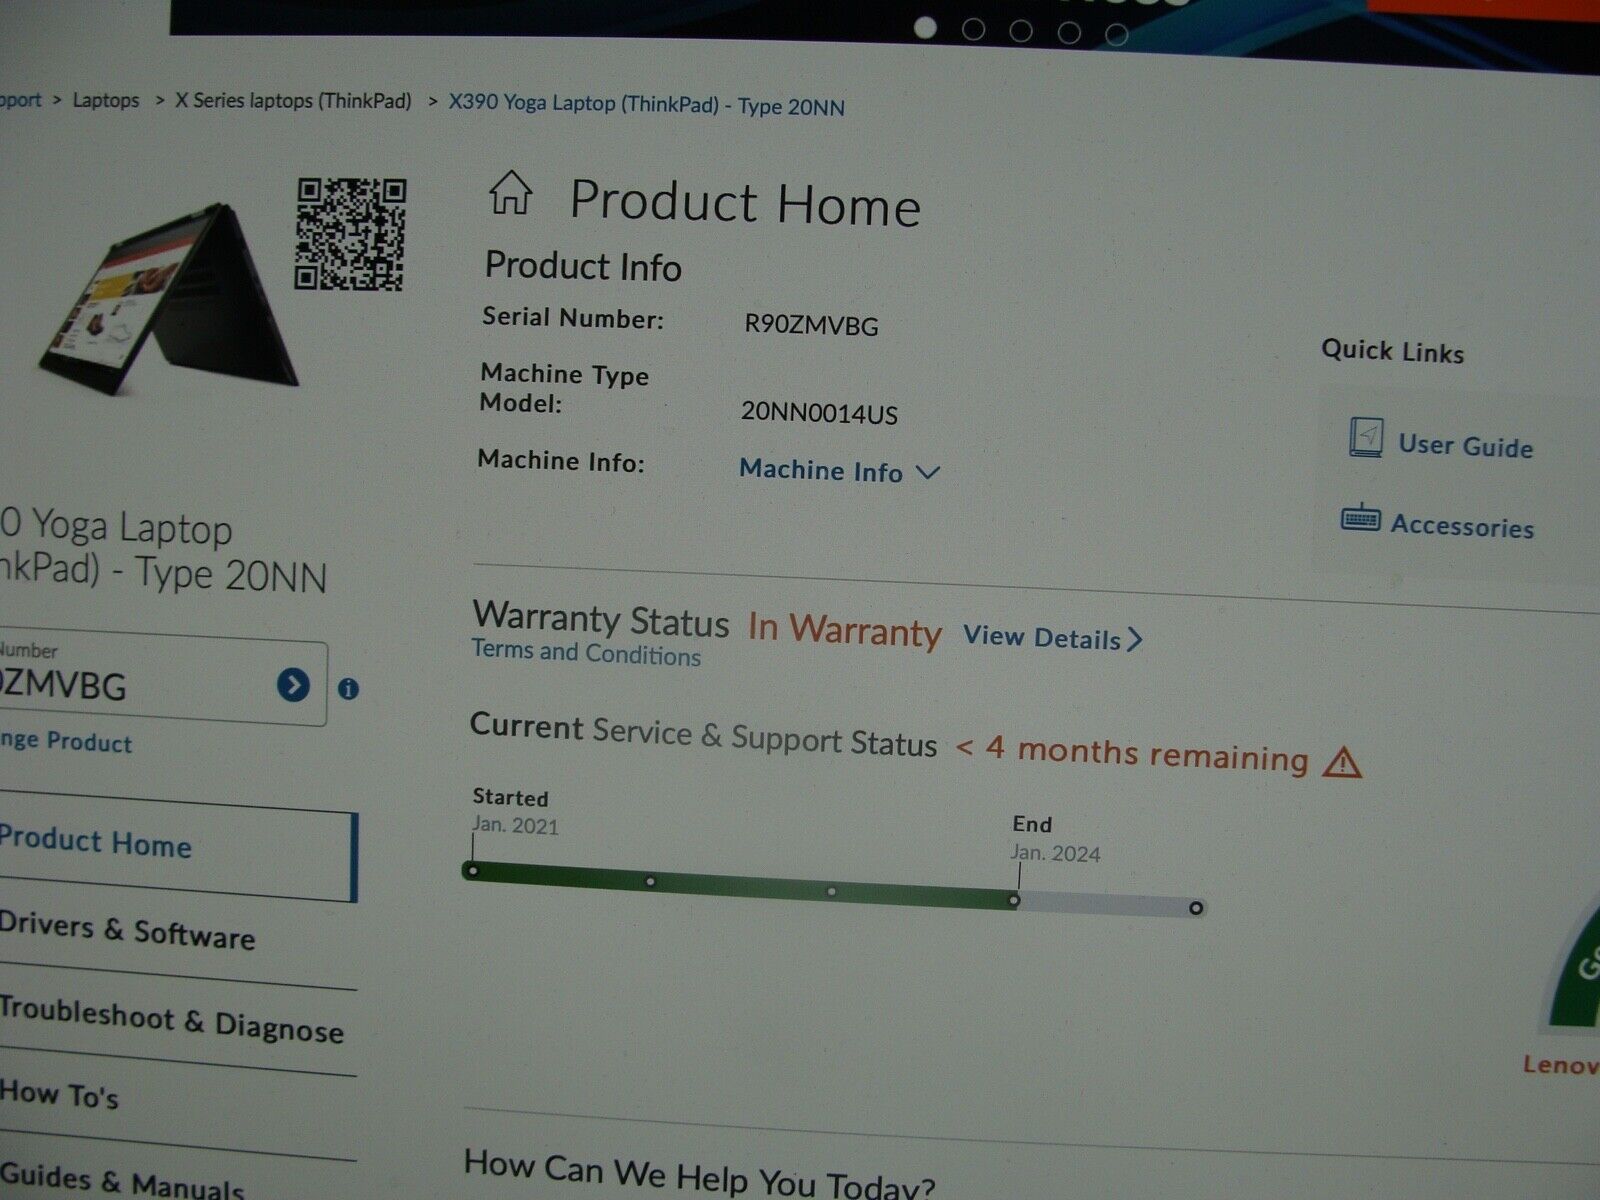1600x1200 pixels.
Task: Click the warning triangle beside months remaining
Action: [x=1342, y=763]
